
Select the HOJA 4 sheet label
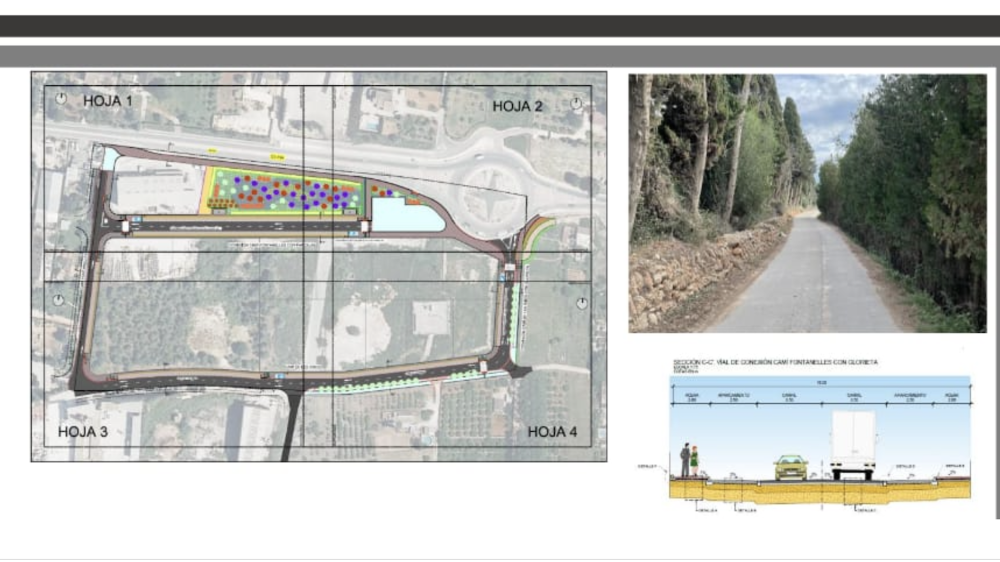[x=552, y=431]
